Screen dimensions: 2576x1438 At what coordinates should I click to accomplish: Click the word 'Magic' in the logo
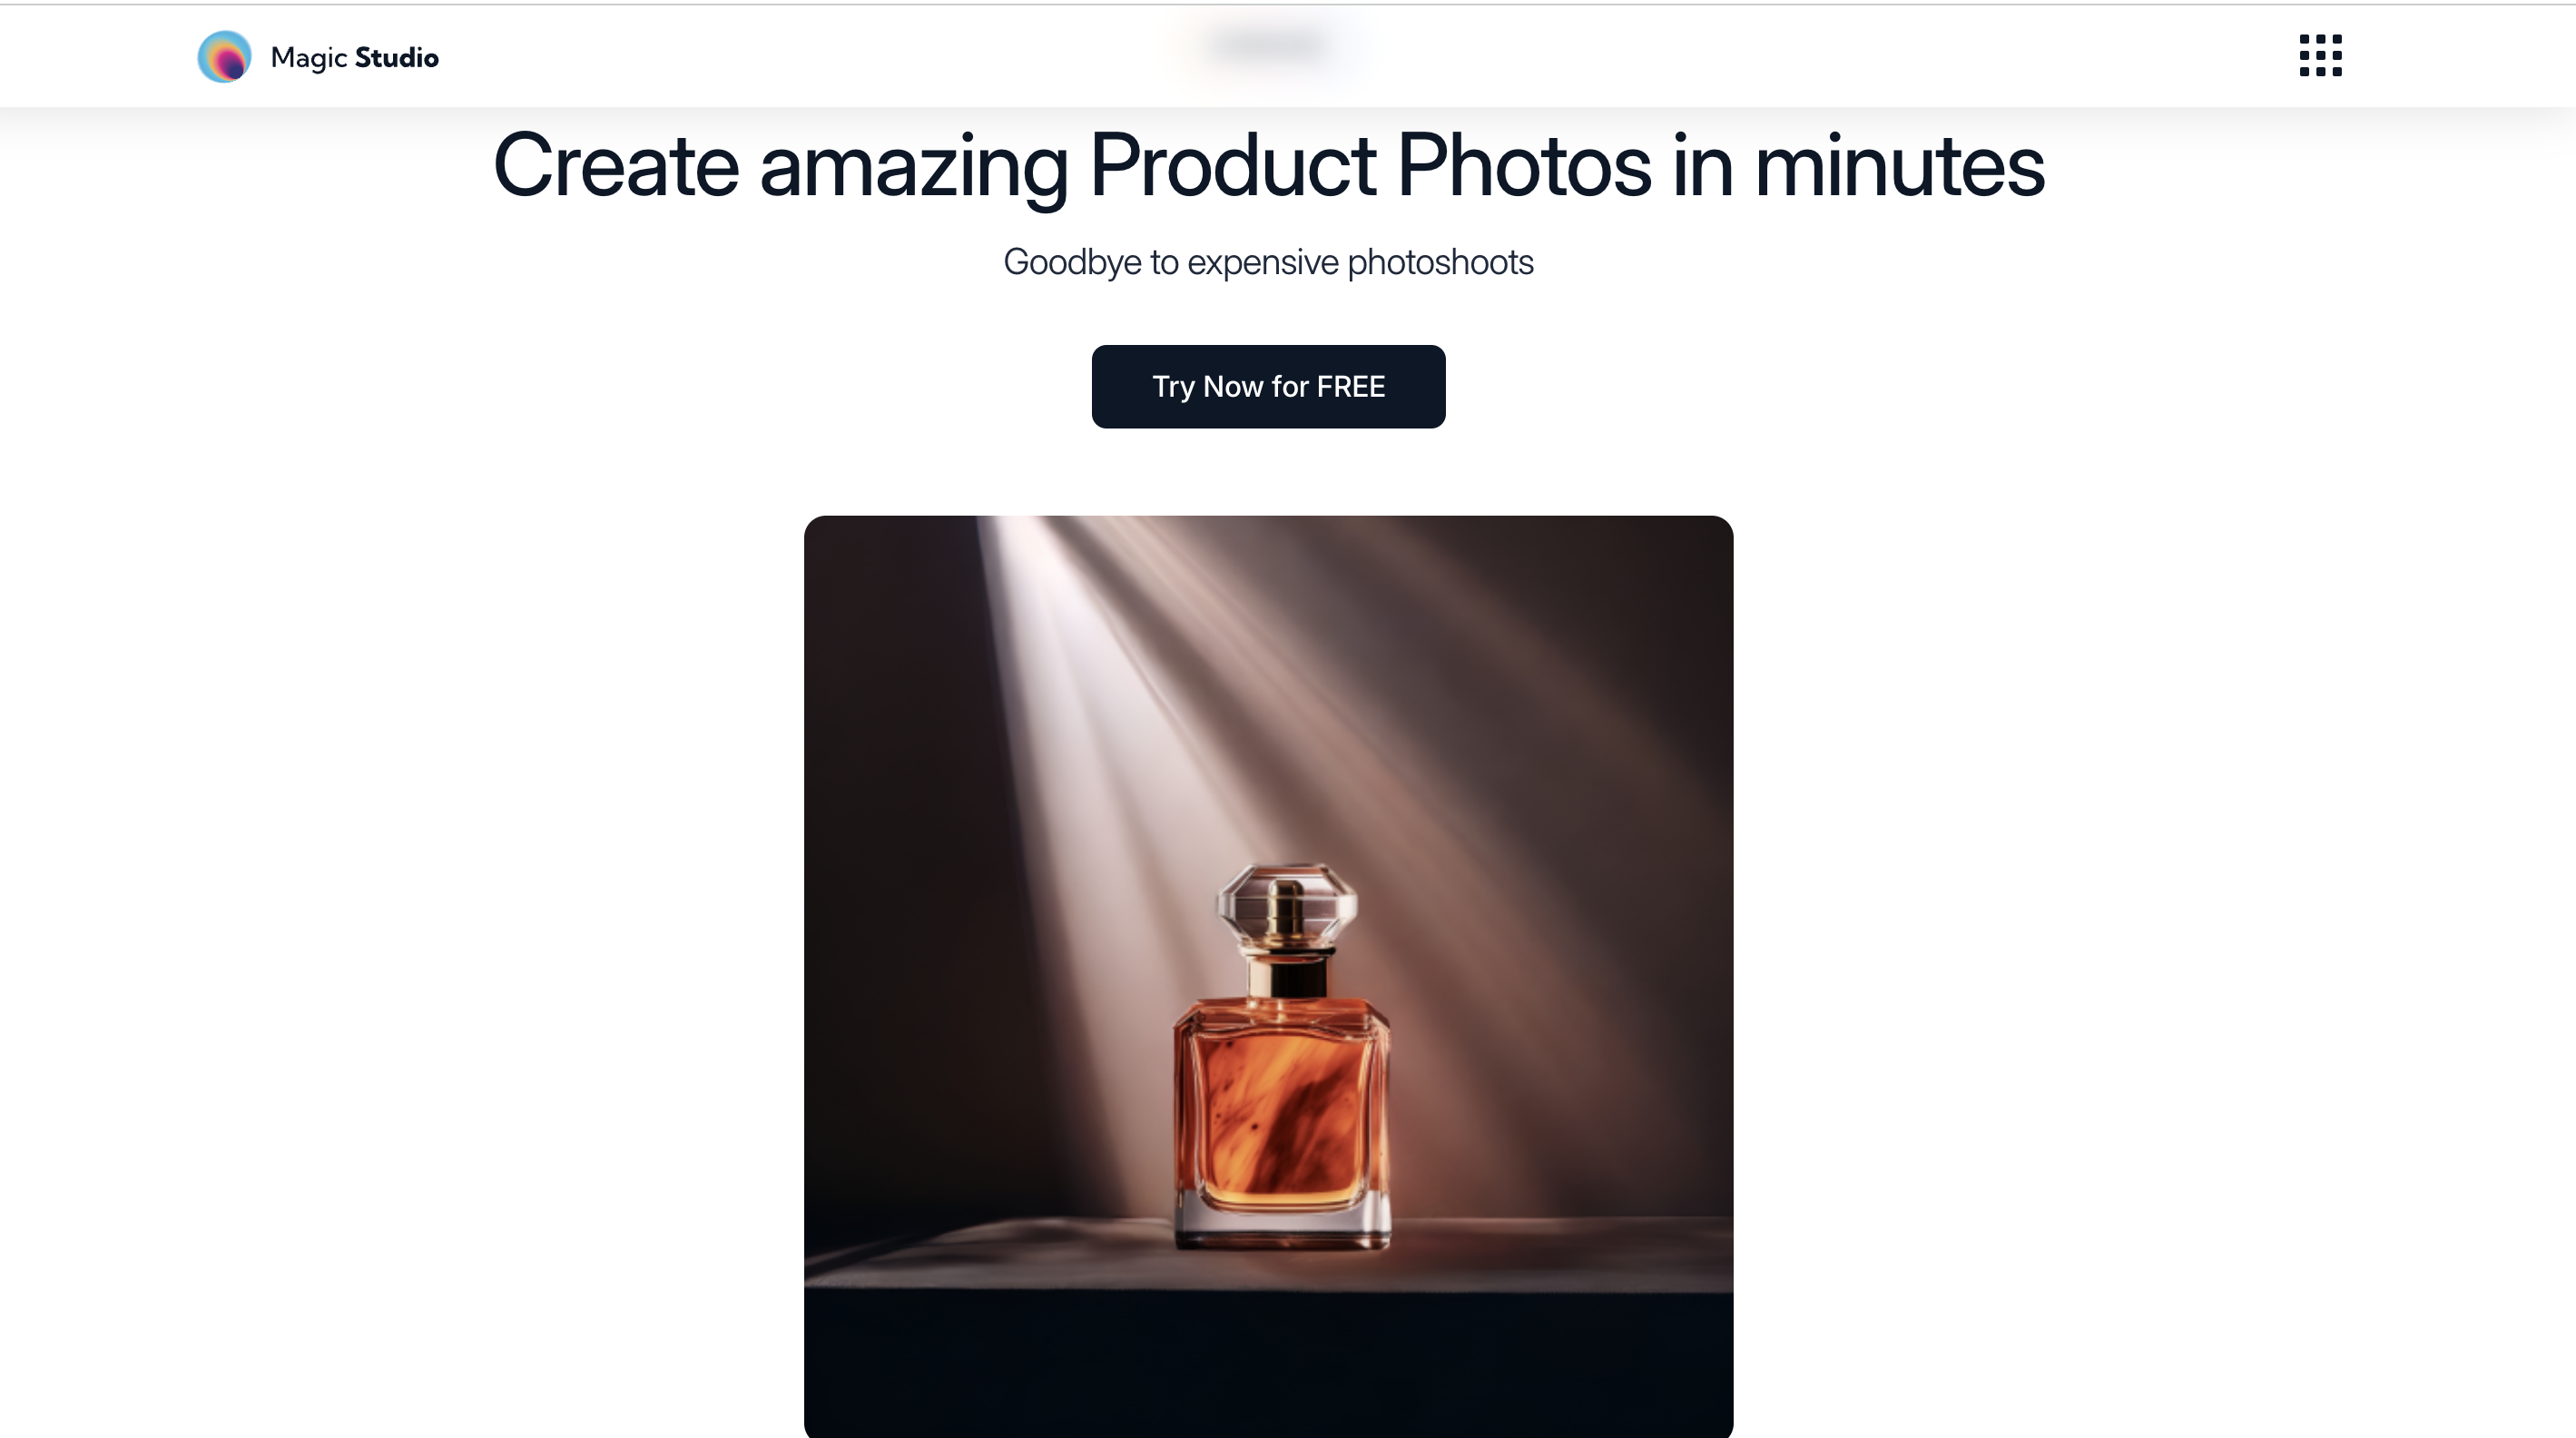point(308,58)
